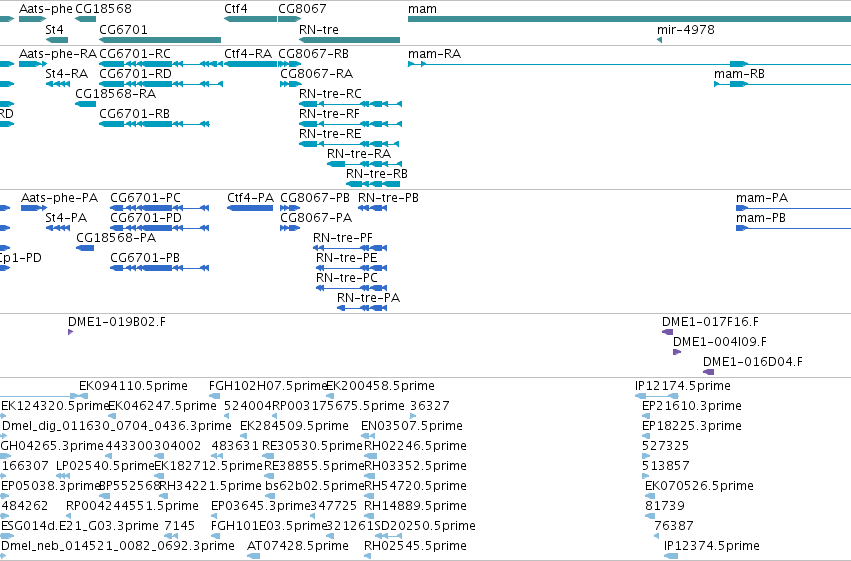Select the FGH102H07.5prime feature
The image size is (851, 561).
215,396
